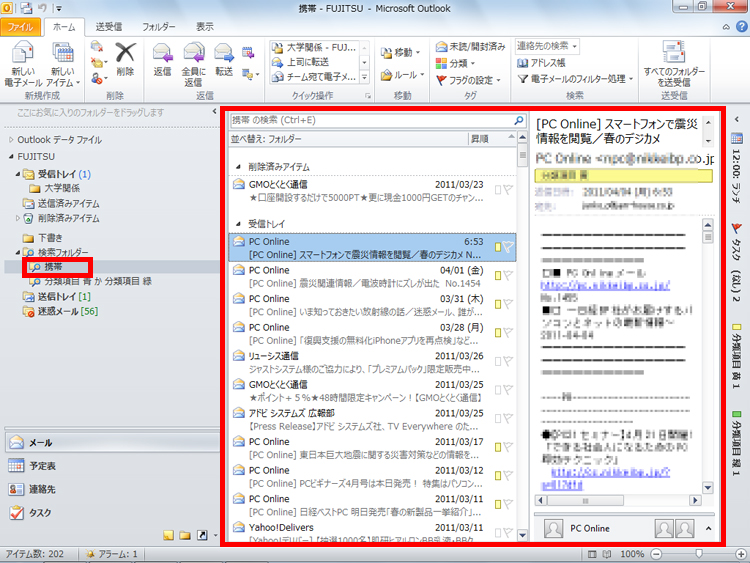Click the New Email (新しい電子メール) icon
The height and width of the screenshot is (563, 750).
[x=22, y=52]
